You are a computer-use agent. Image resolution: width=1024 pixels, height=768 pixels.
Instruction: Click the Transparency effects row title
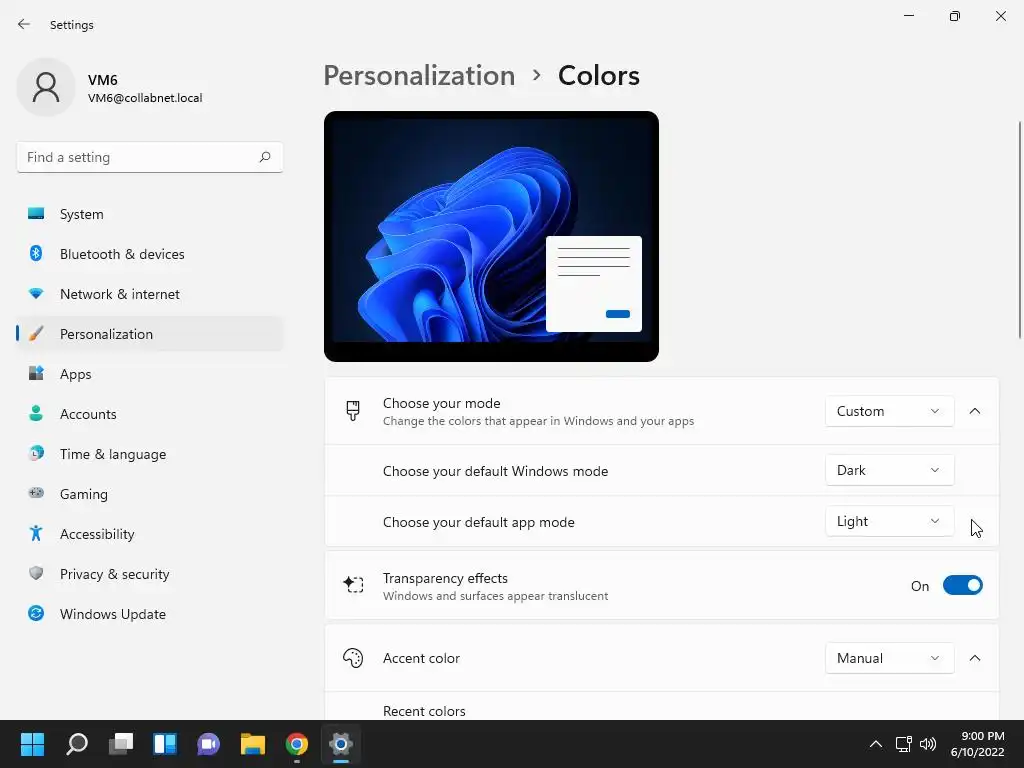click(445, 578)
